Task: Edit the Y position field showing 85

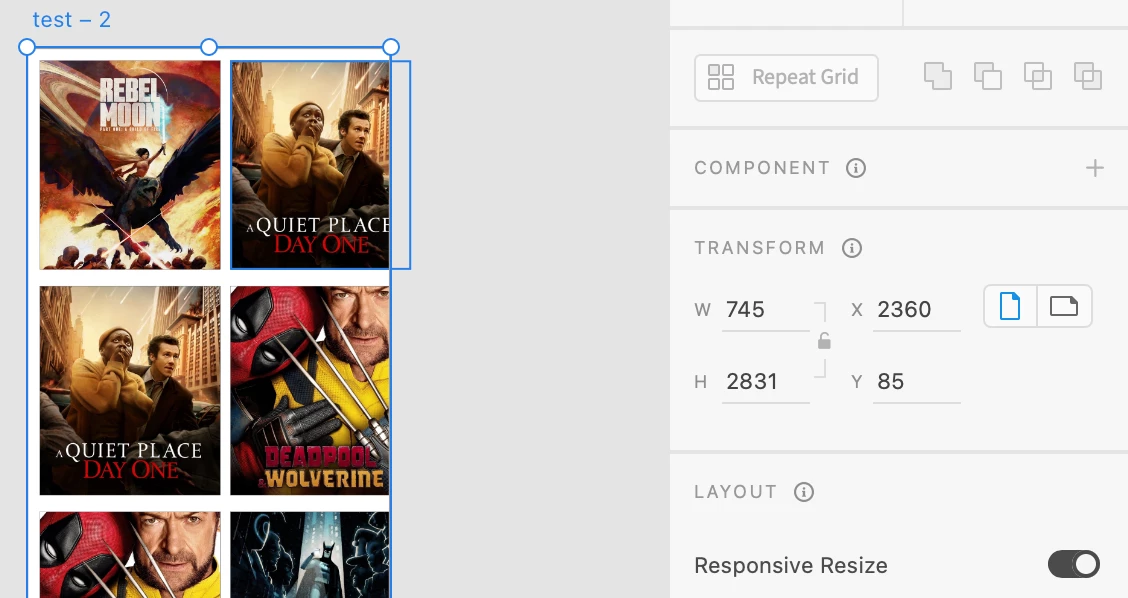Action: click(916, 382)
